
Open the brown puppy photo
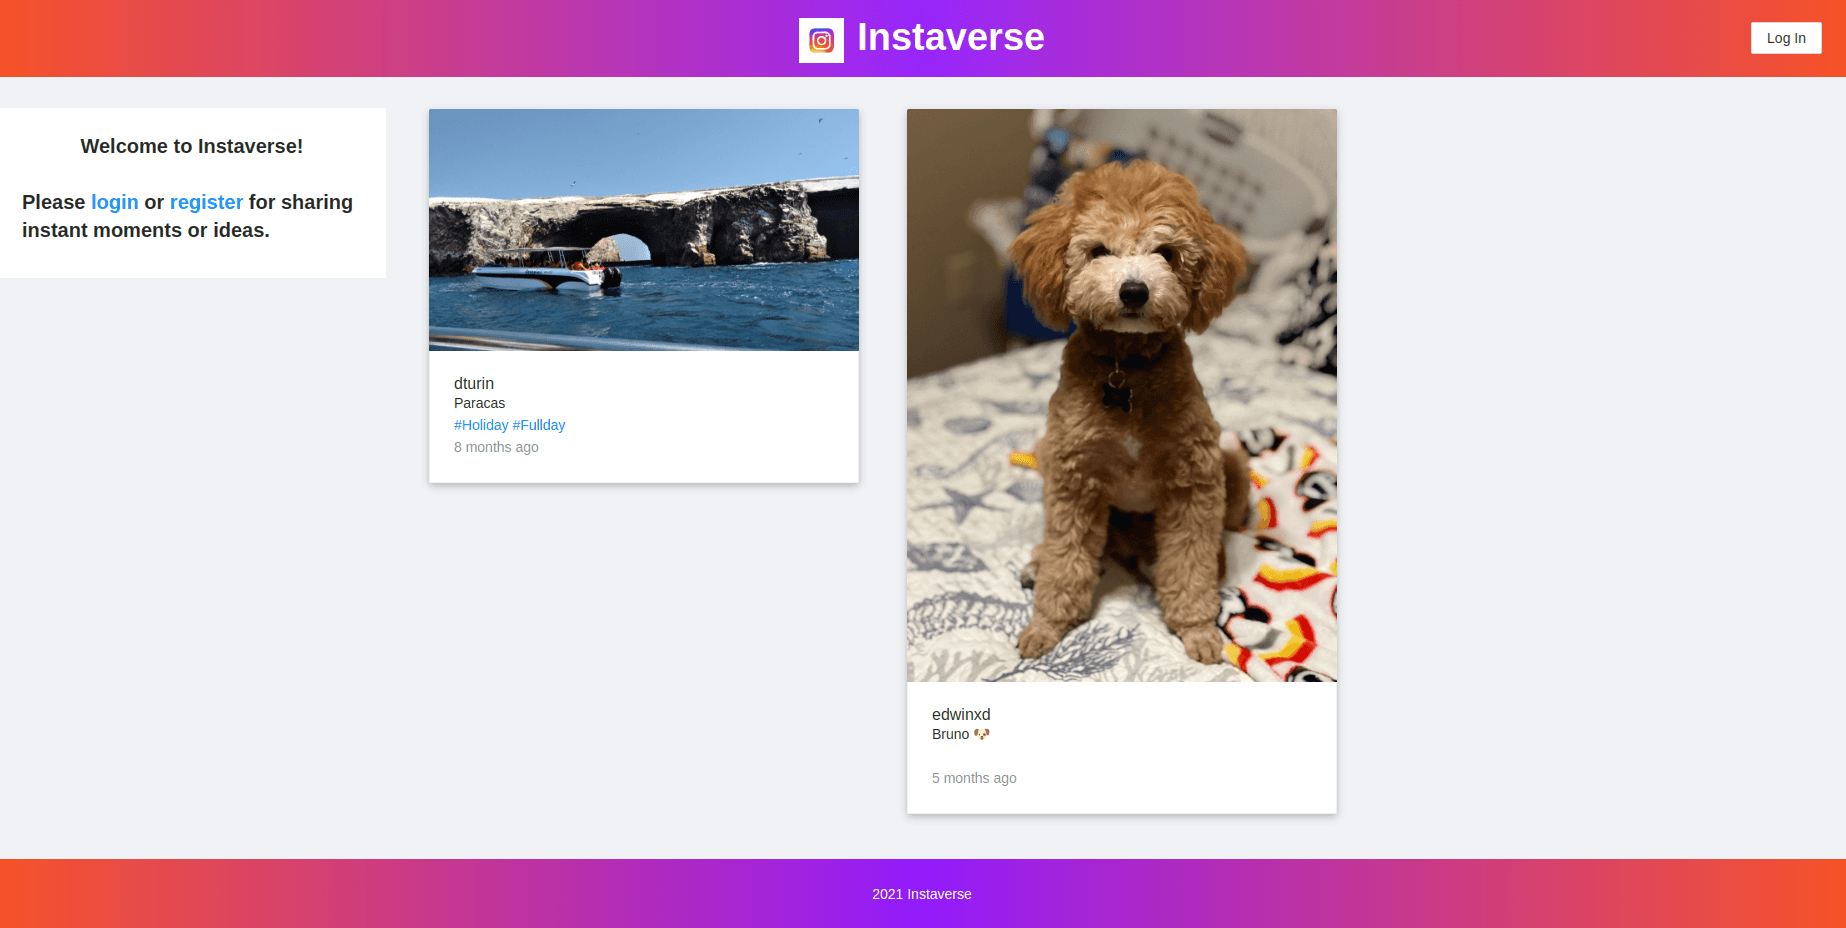pos(1121,395)
